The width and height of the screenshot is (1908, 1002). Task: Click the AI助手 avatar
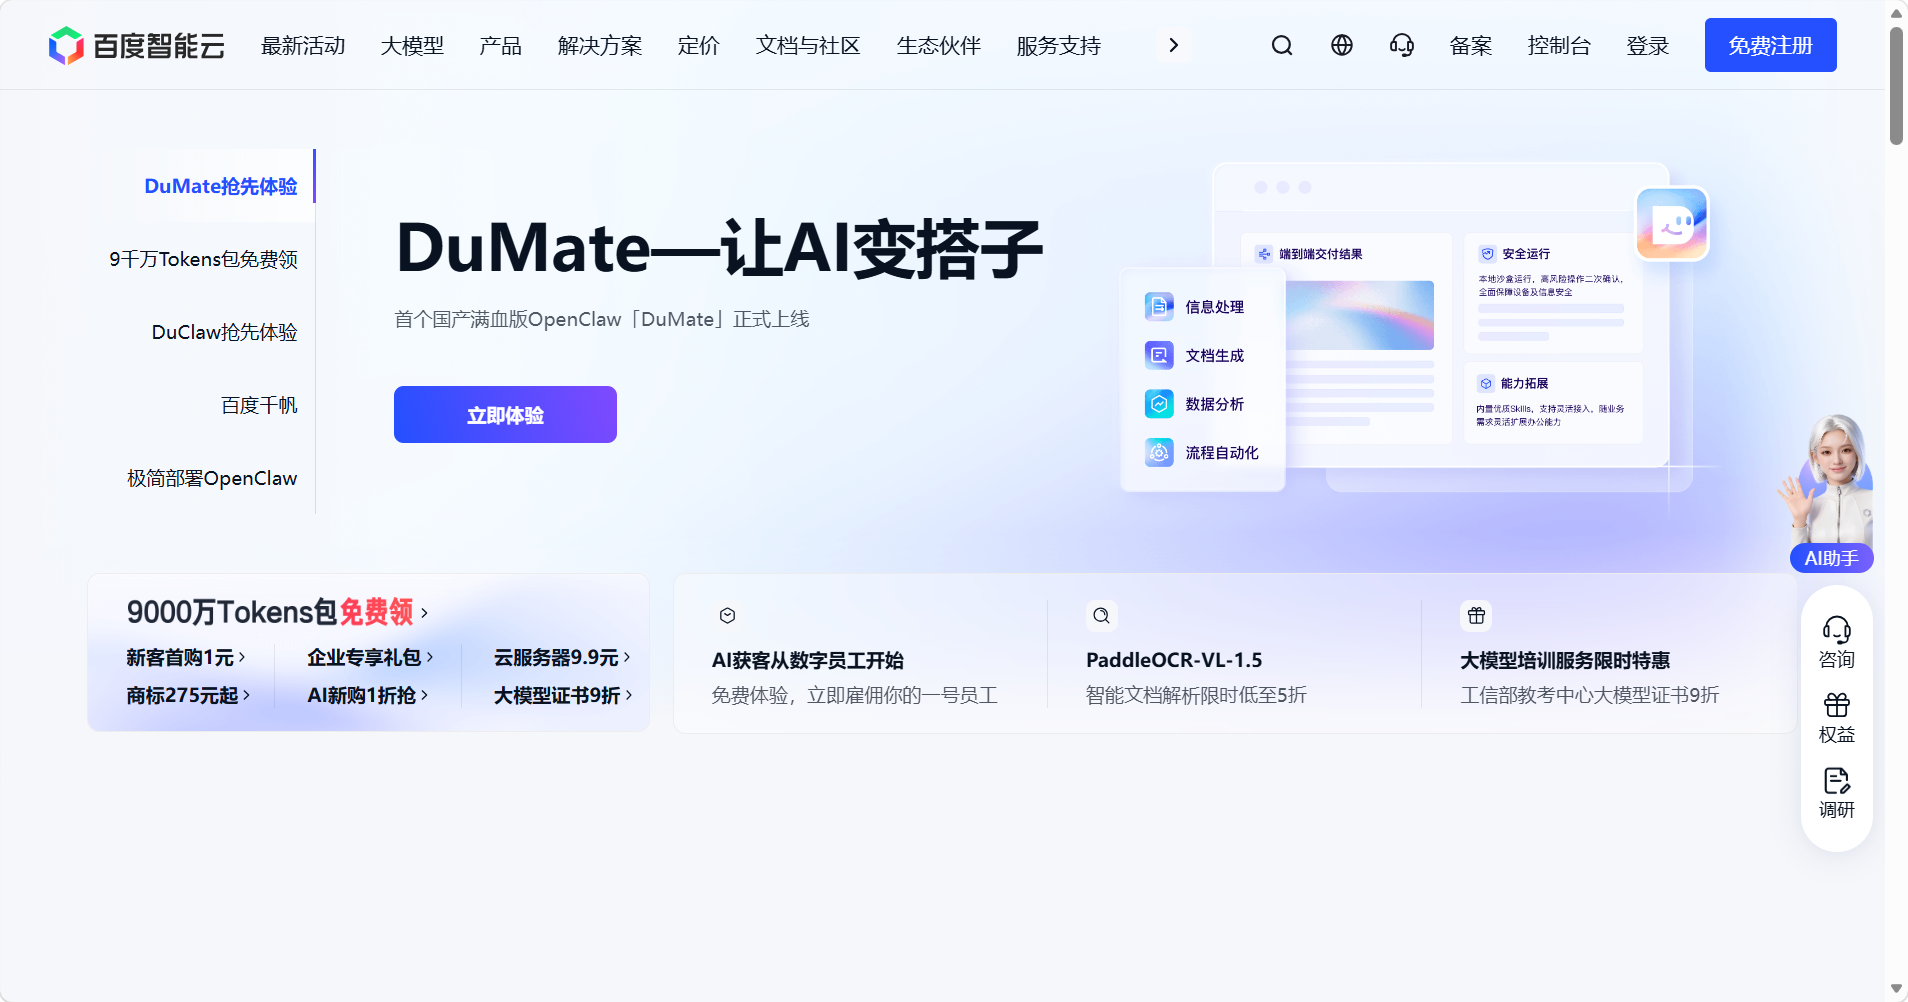(x=1830, y=493)
